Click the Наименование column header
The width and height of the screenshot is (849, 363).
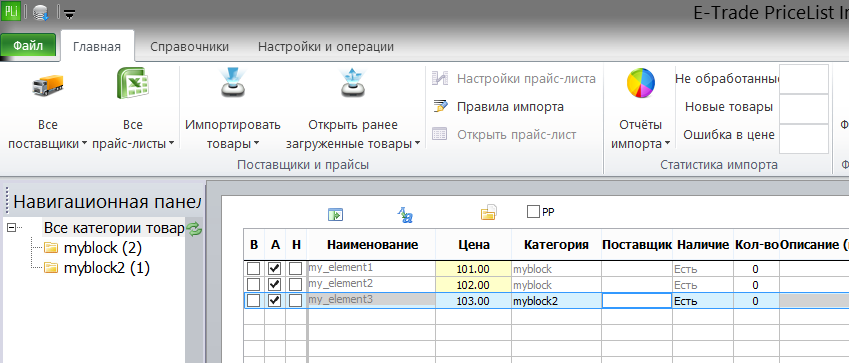[371, 245]
